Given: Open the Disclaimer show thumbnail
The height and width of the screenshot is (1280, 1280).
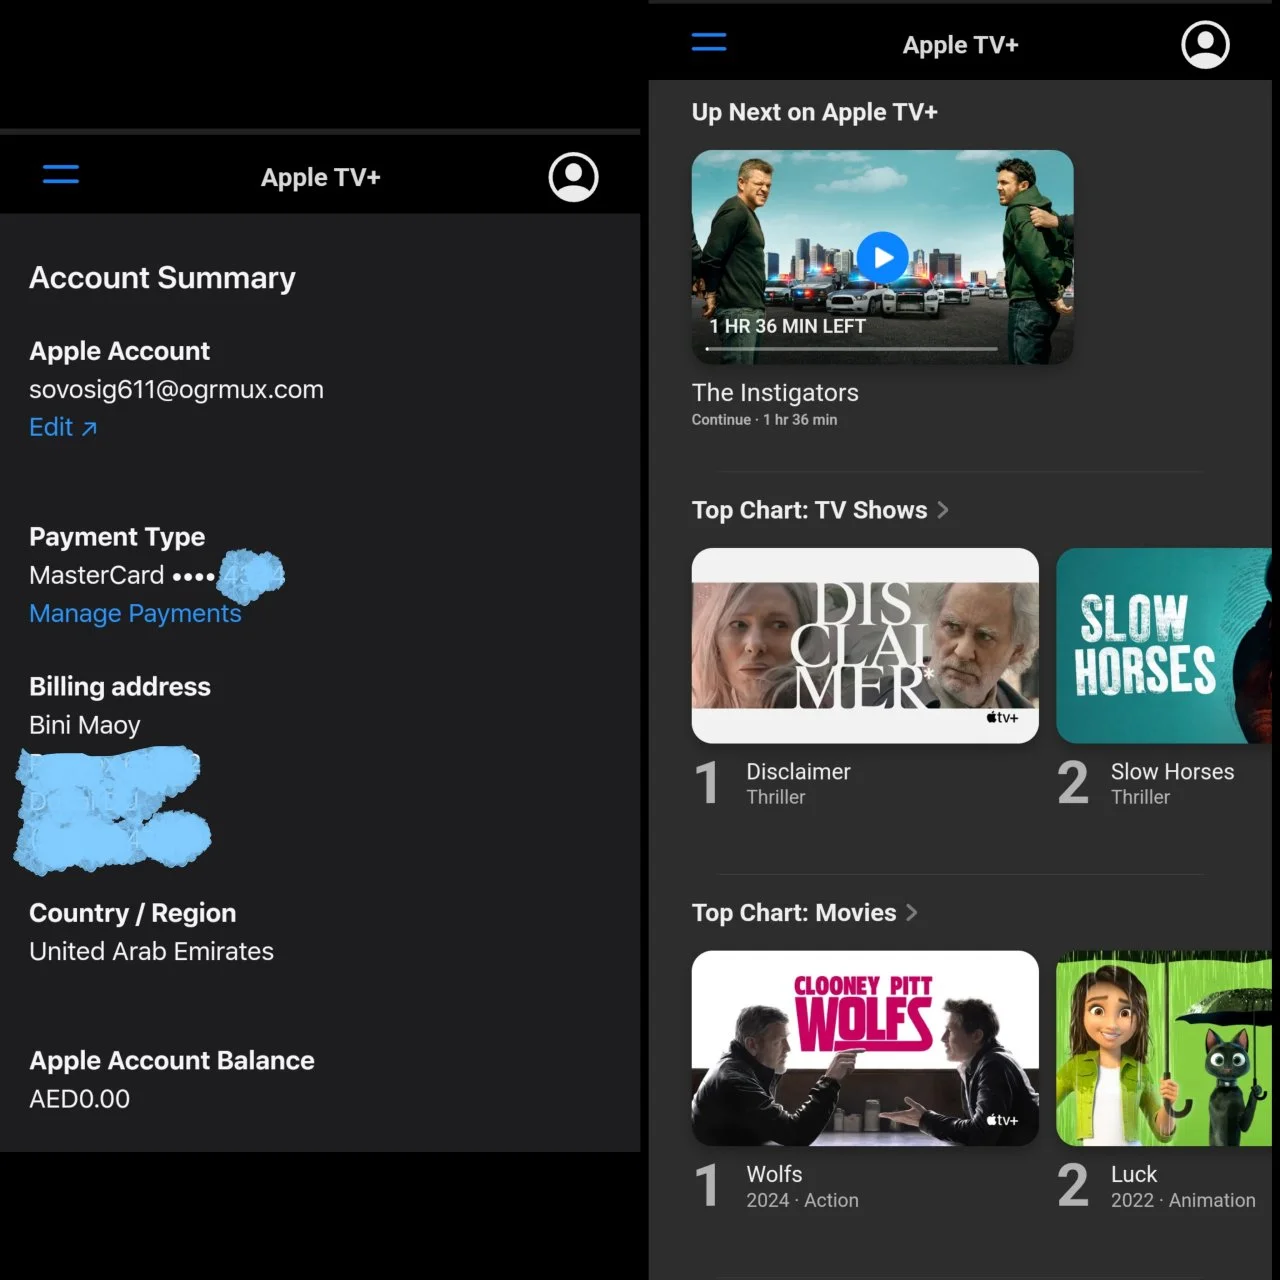Looking at the screenshot, I should (865, 645).
